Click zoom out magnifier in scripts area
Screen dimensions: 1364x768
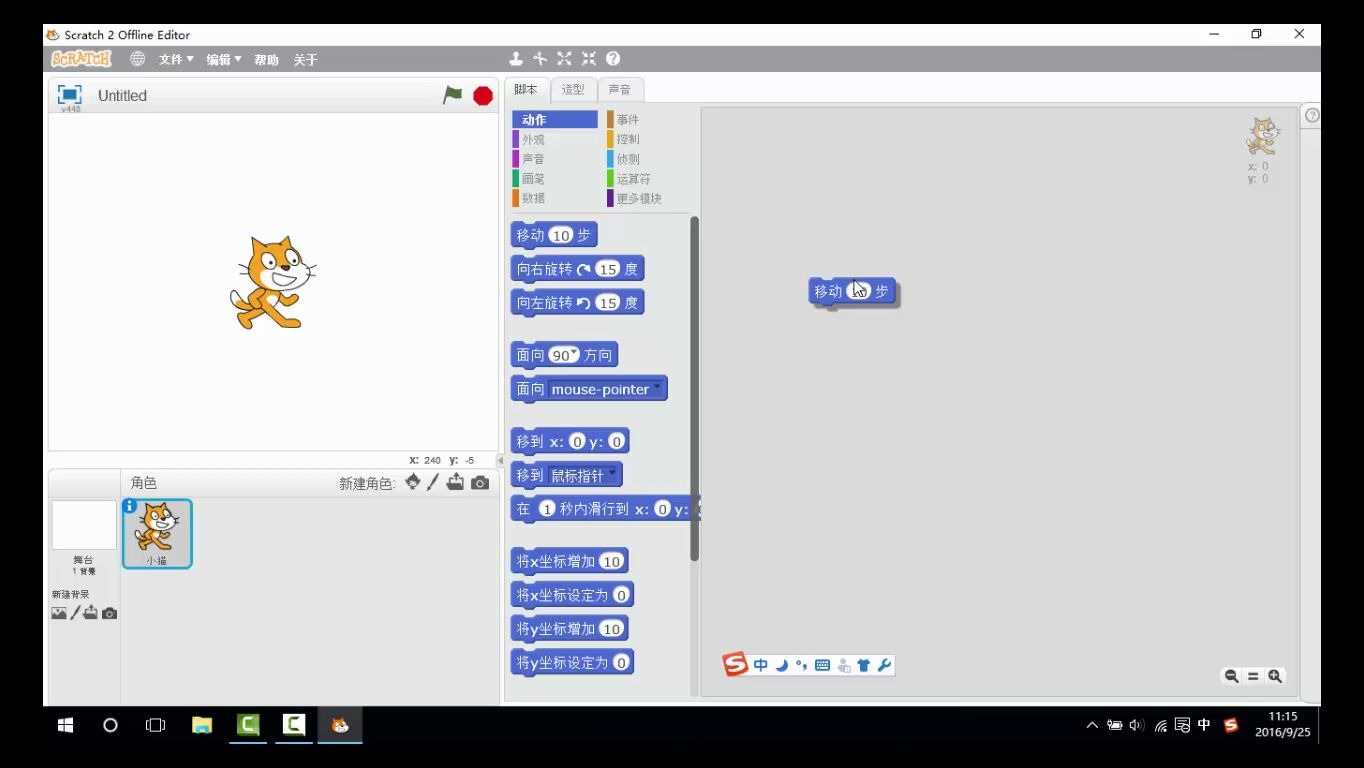point(1231,676)
